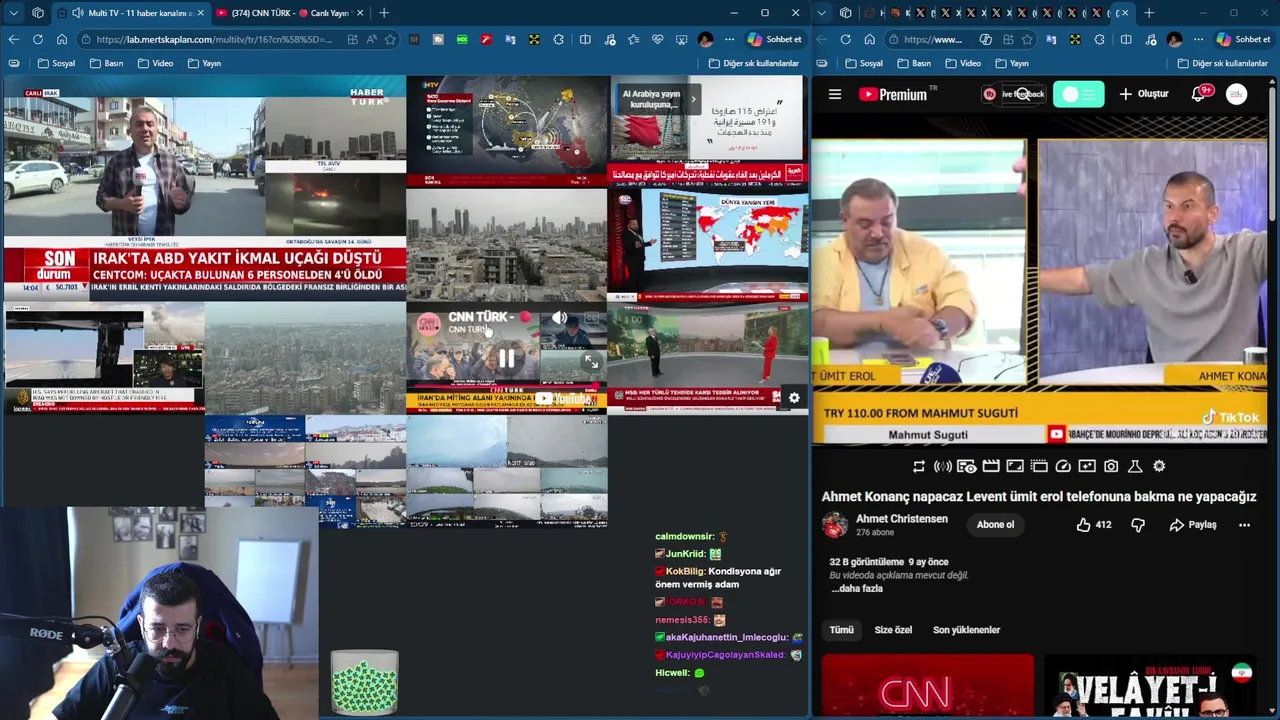Open extensions puzzle icon in left browser

(558, 39)
